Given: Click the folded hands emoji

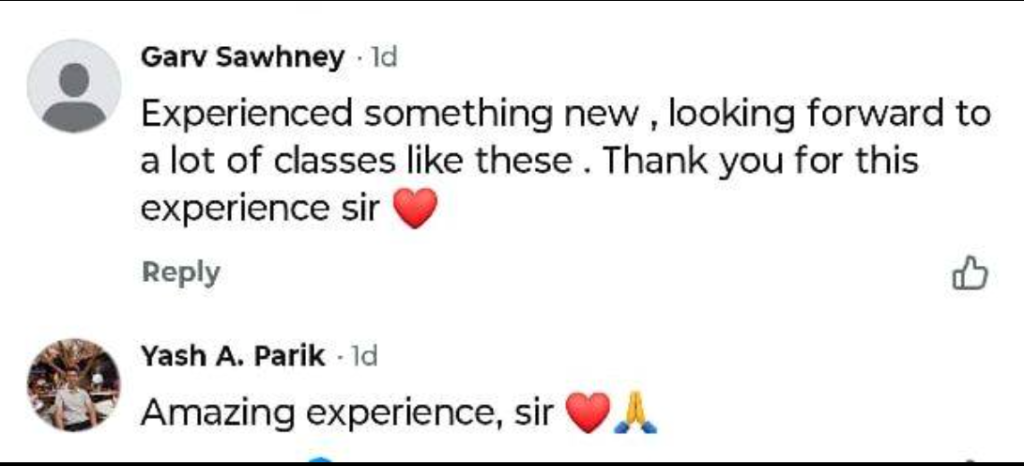Looking at the screenshot, I should click(635, 412).
